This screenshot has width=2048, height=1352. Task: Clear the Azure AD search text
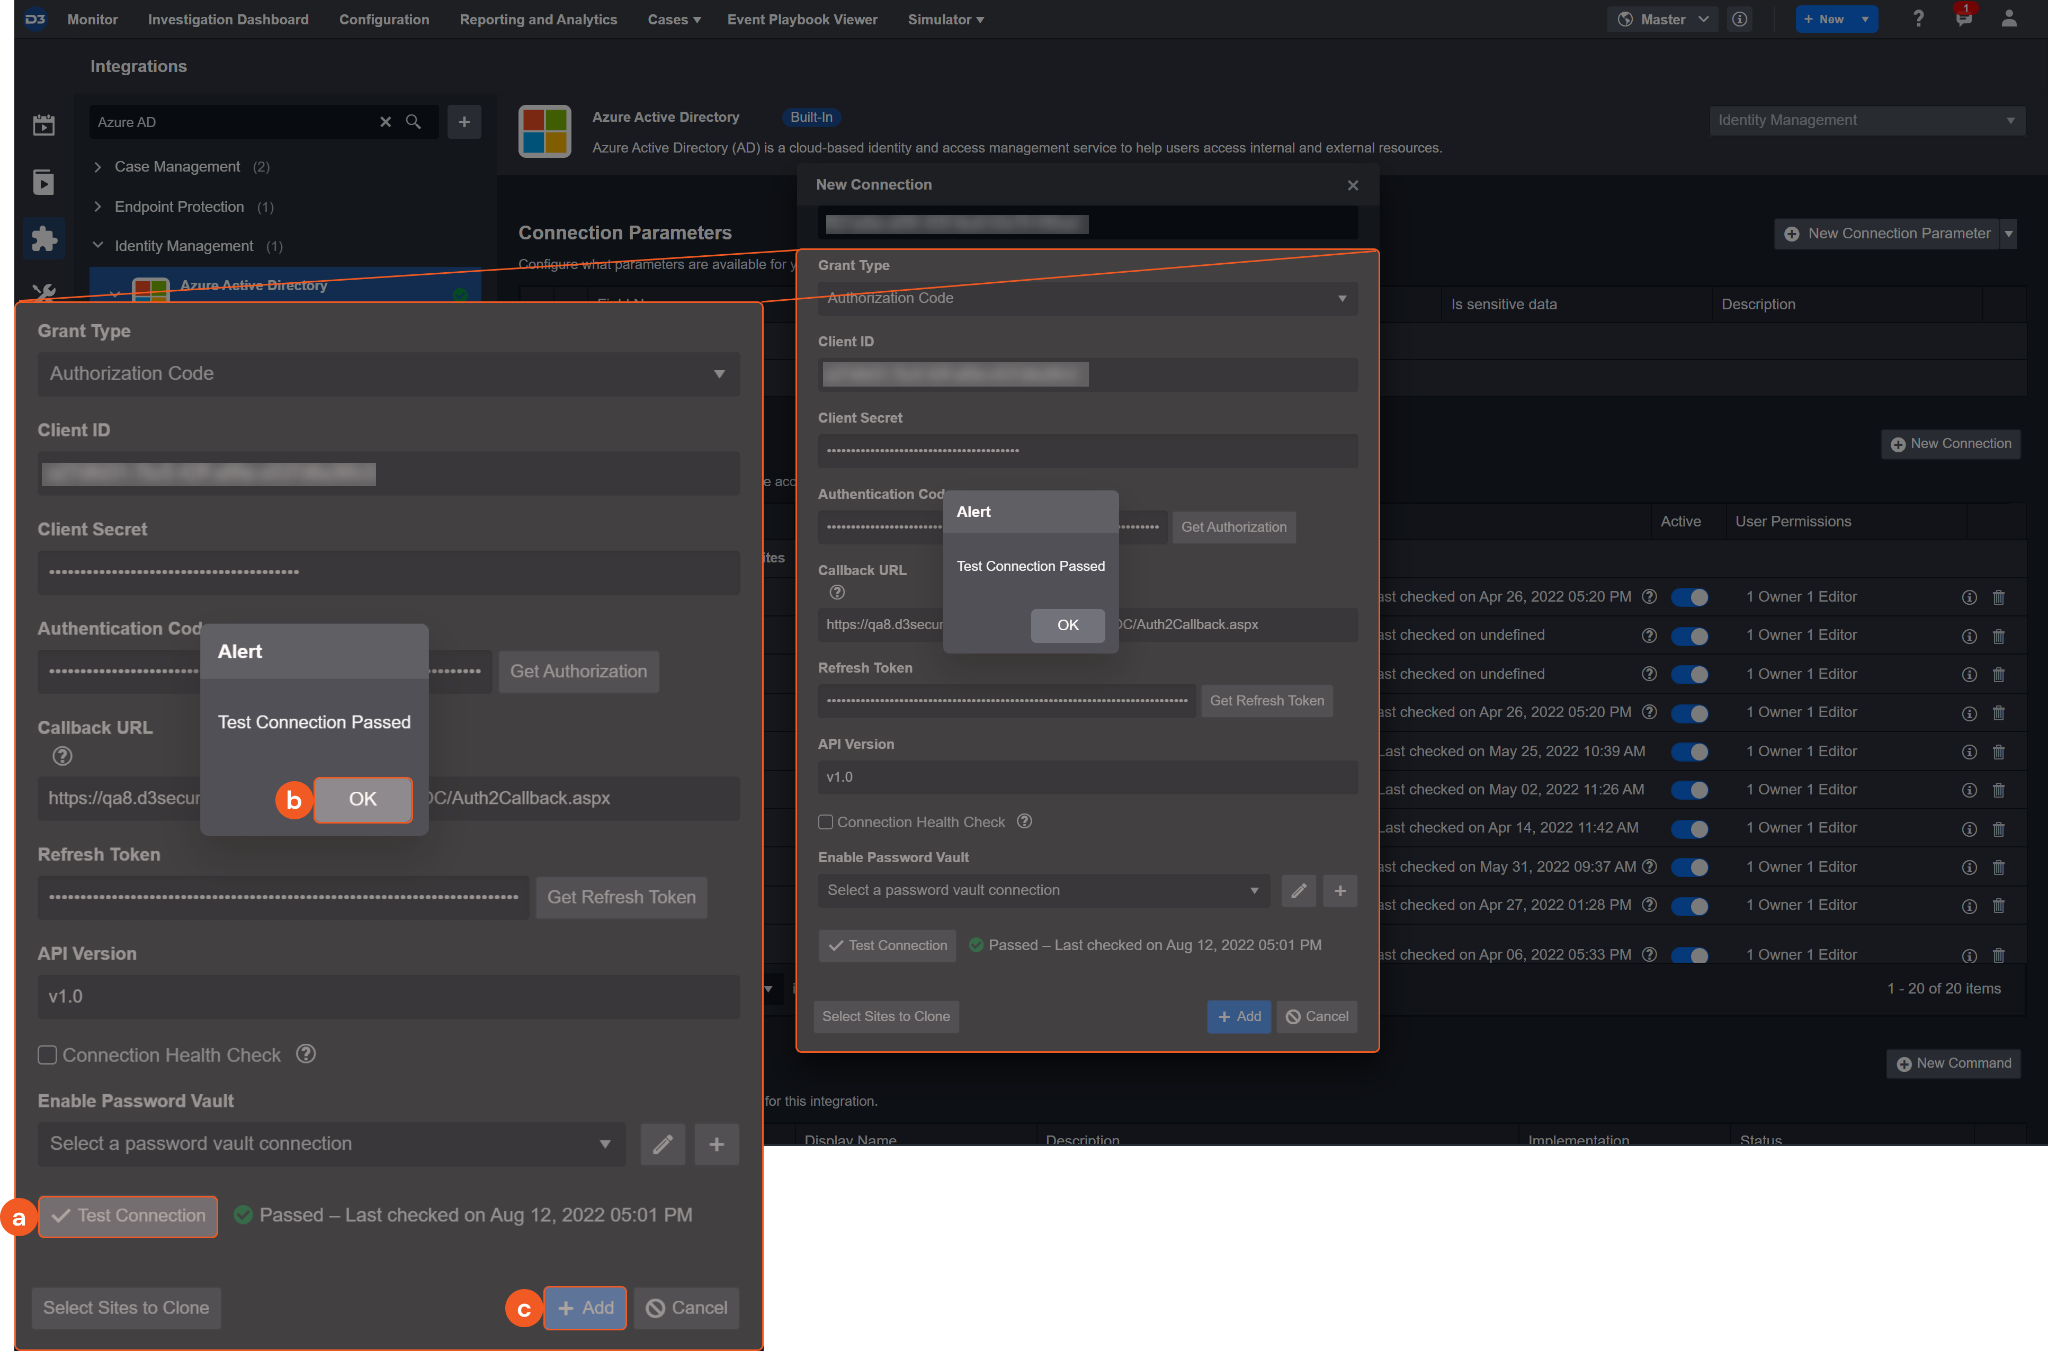pos(385,122)
